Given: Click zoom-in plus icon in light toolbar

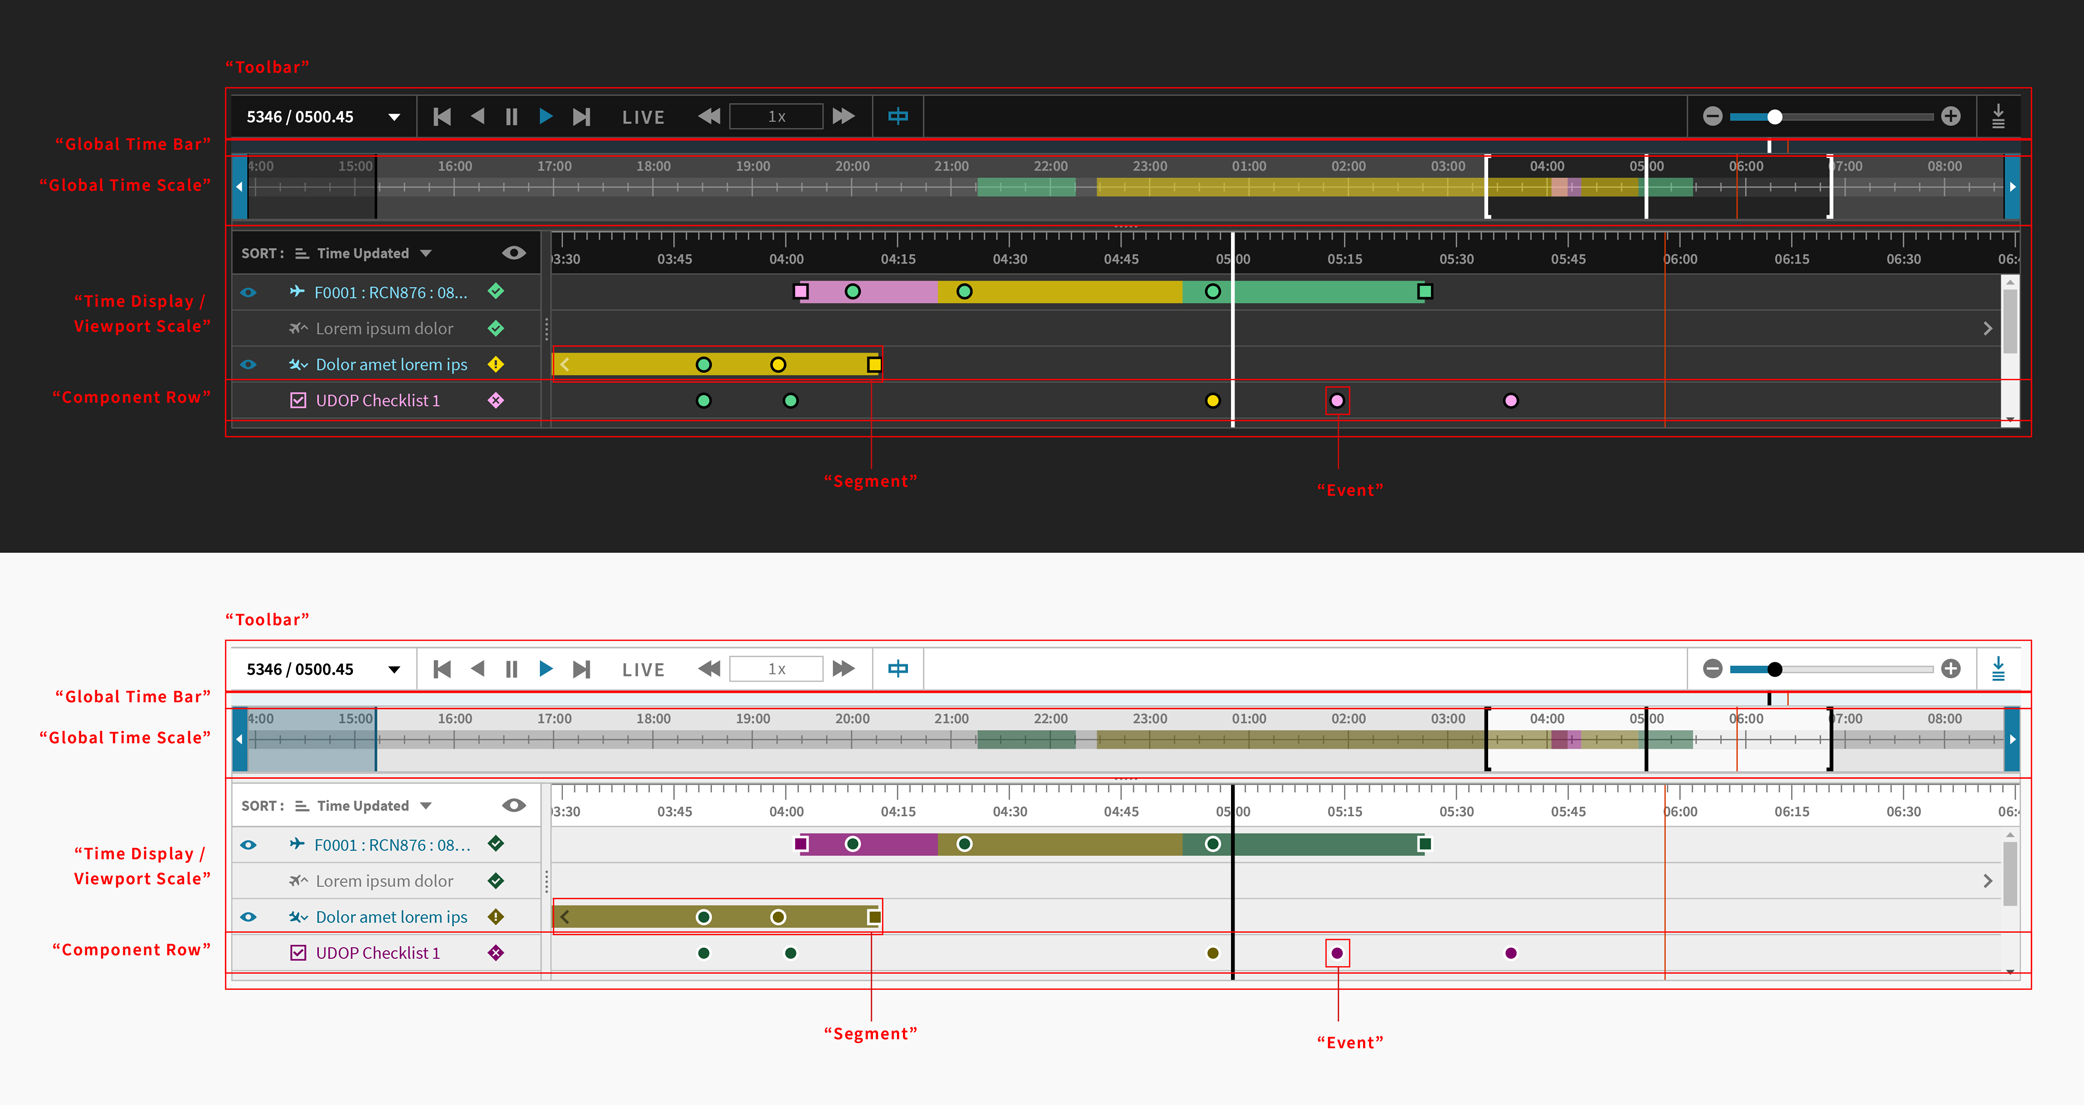Looking at the screenshot, I should point(1951,669).
